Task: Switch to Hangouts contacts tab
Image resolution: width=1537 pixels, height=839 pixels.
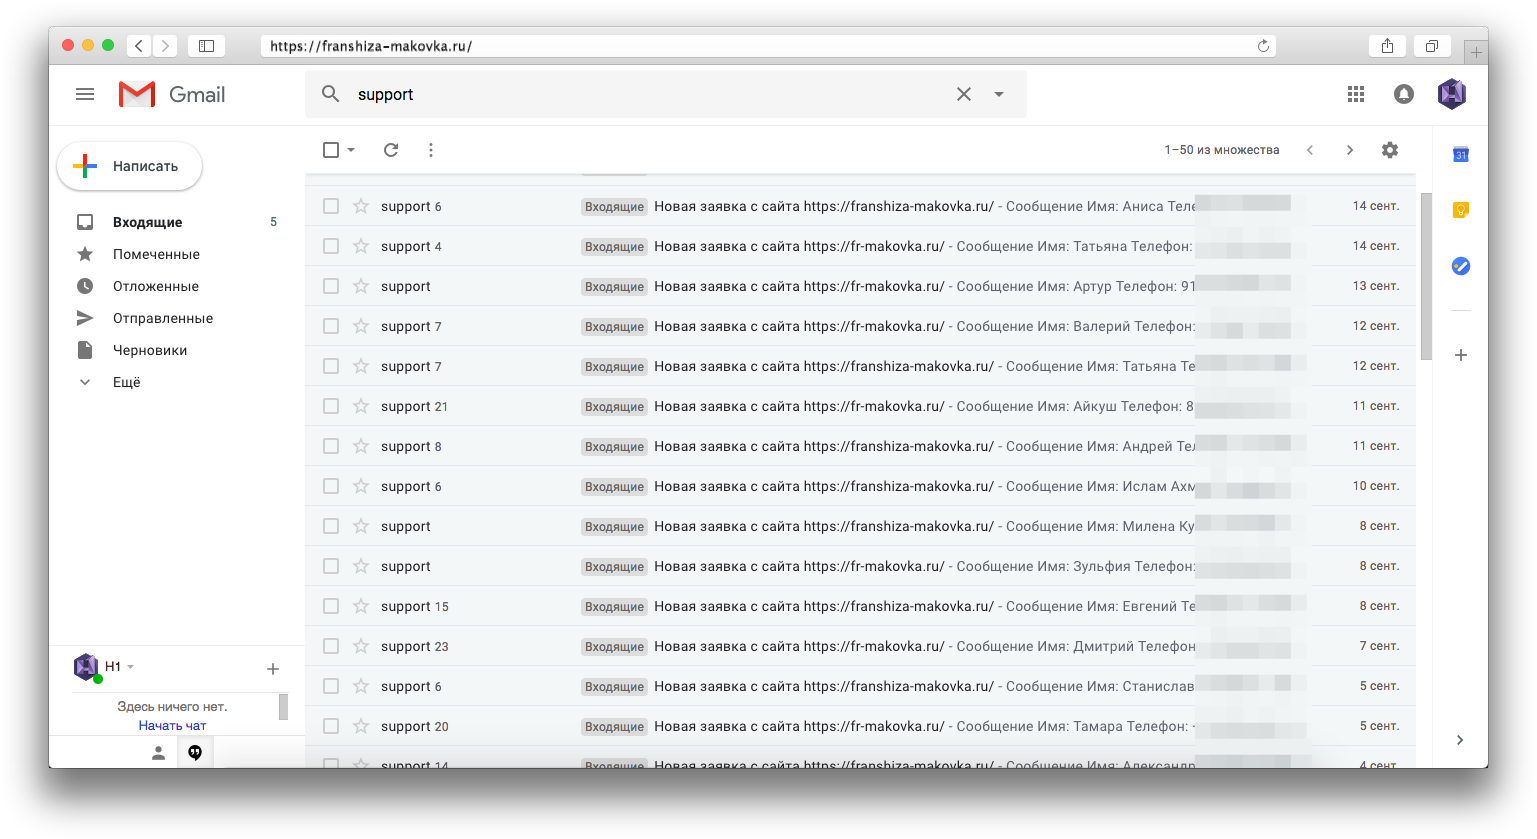Action: point(158,753)
